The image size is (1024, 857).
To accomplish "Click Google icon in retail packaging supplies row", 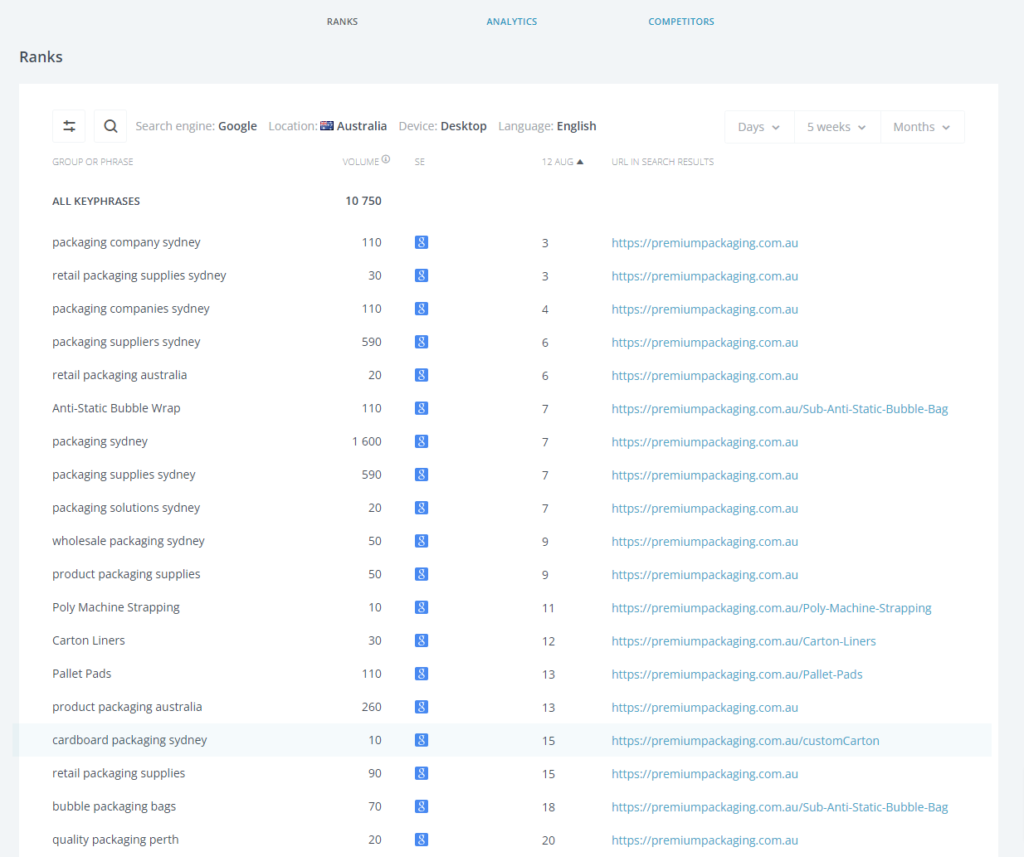I will (x=421, y=773).
